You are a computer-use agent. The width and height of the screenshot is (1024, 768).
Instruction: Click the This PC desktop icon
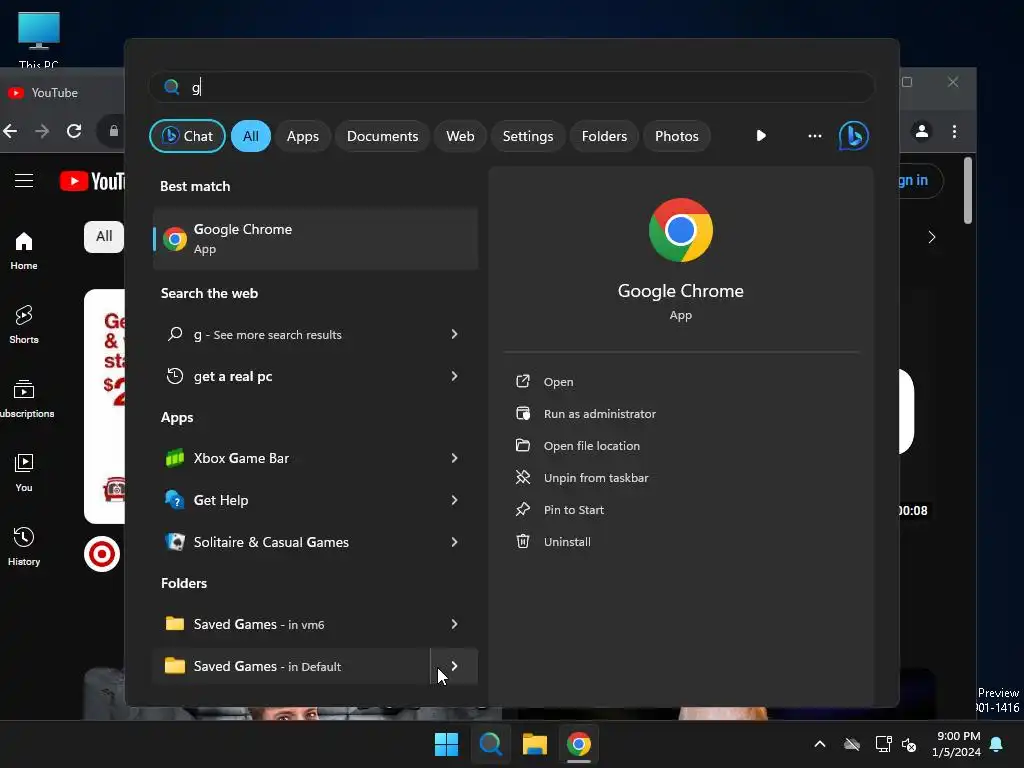[x=39, y=39]
